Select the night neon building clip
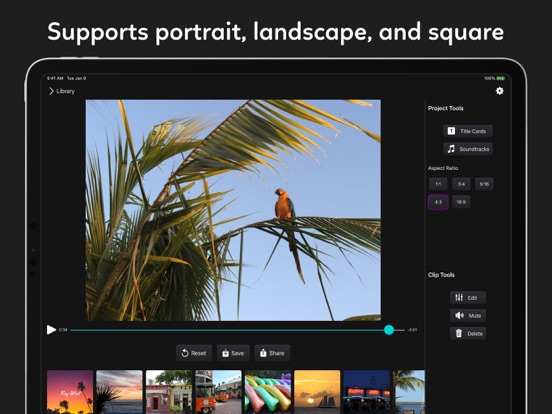The image size is (552, 414). click(x=367, y=391)
